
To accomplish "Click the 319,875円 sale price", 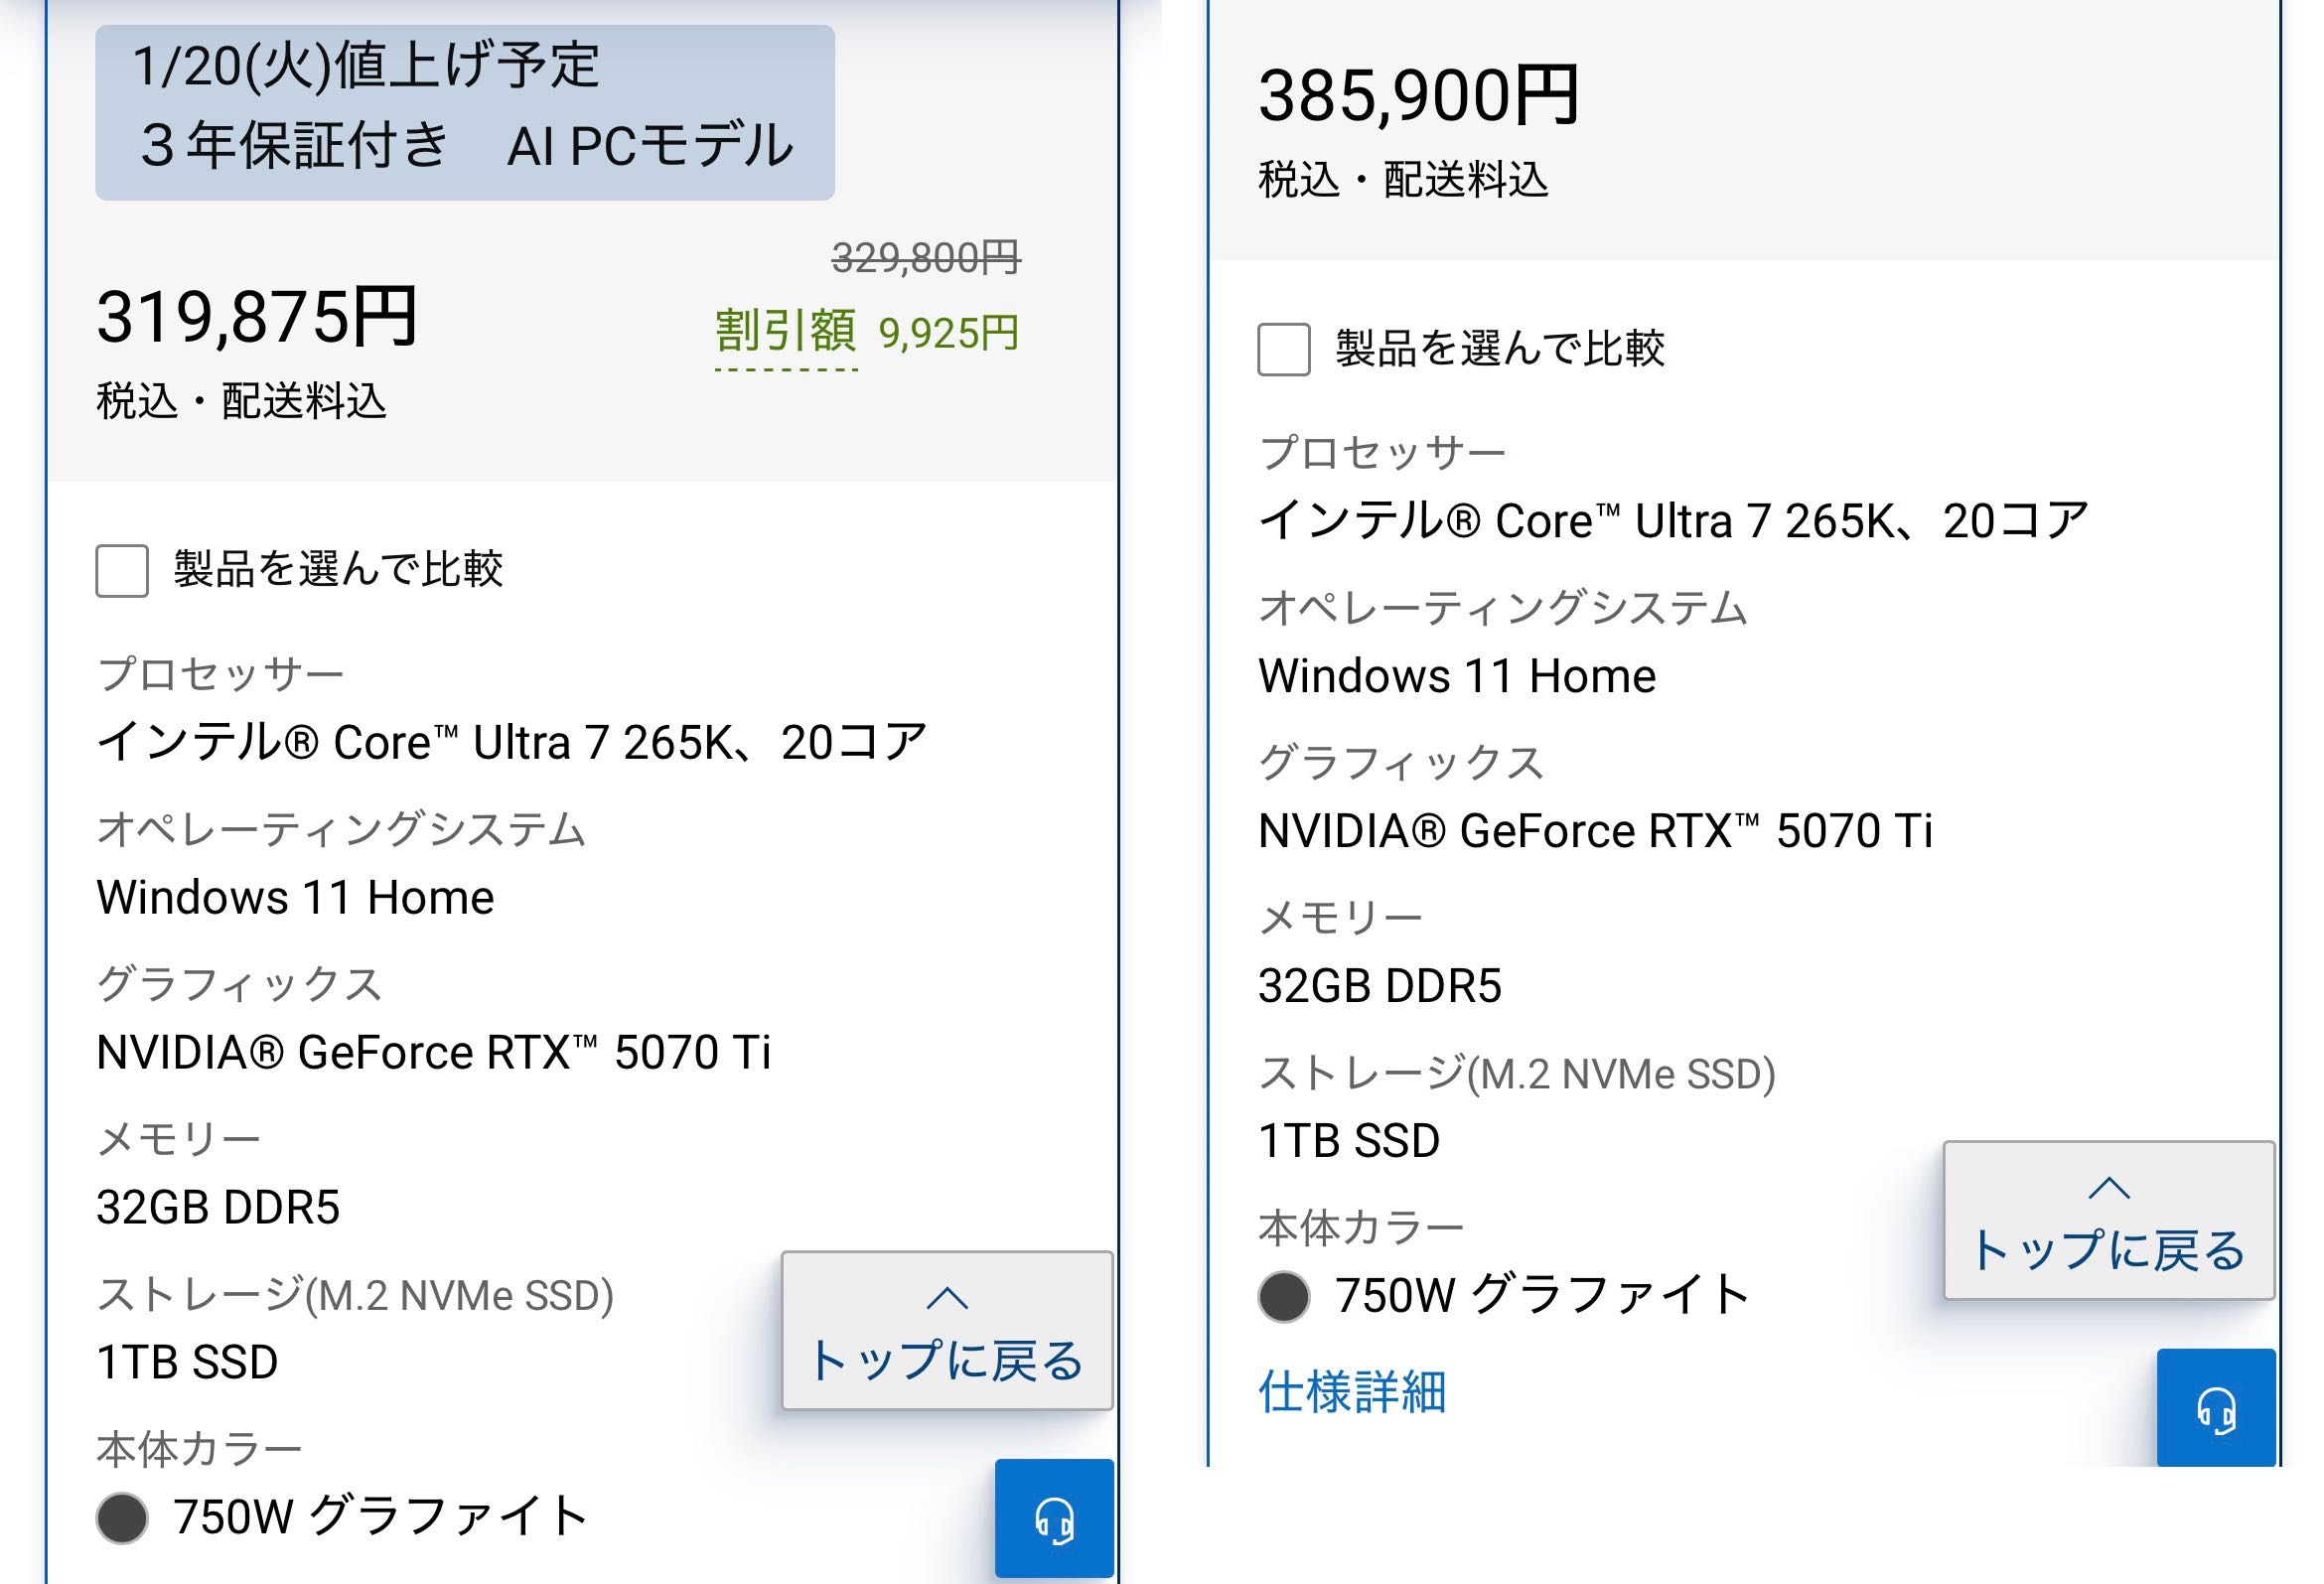I will (x=257, y=318).
